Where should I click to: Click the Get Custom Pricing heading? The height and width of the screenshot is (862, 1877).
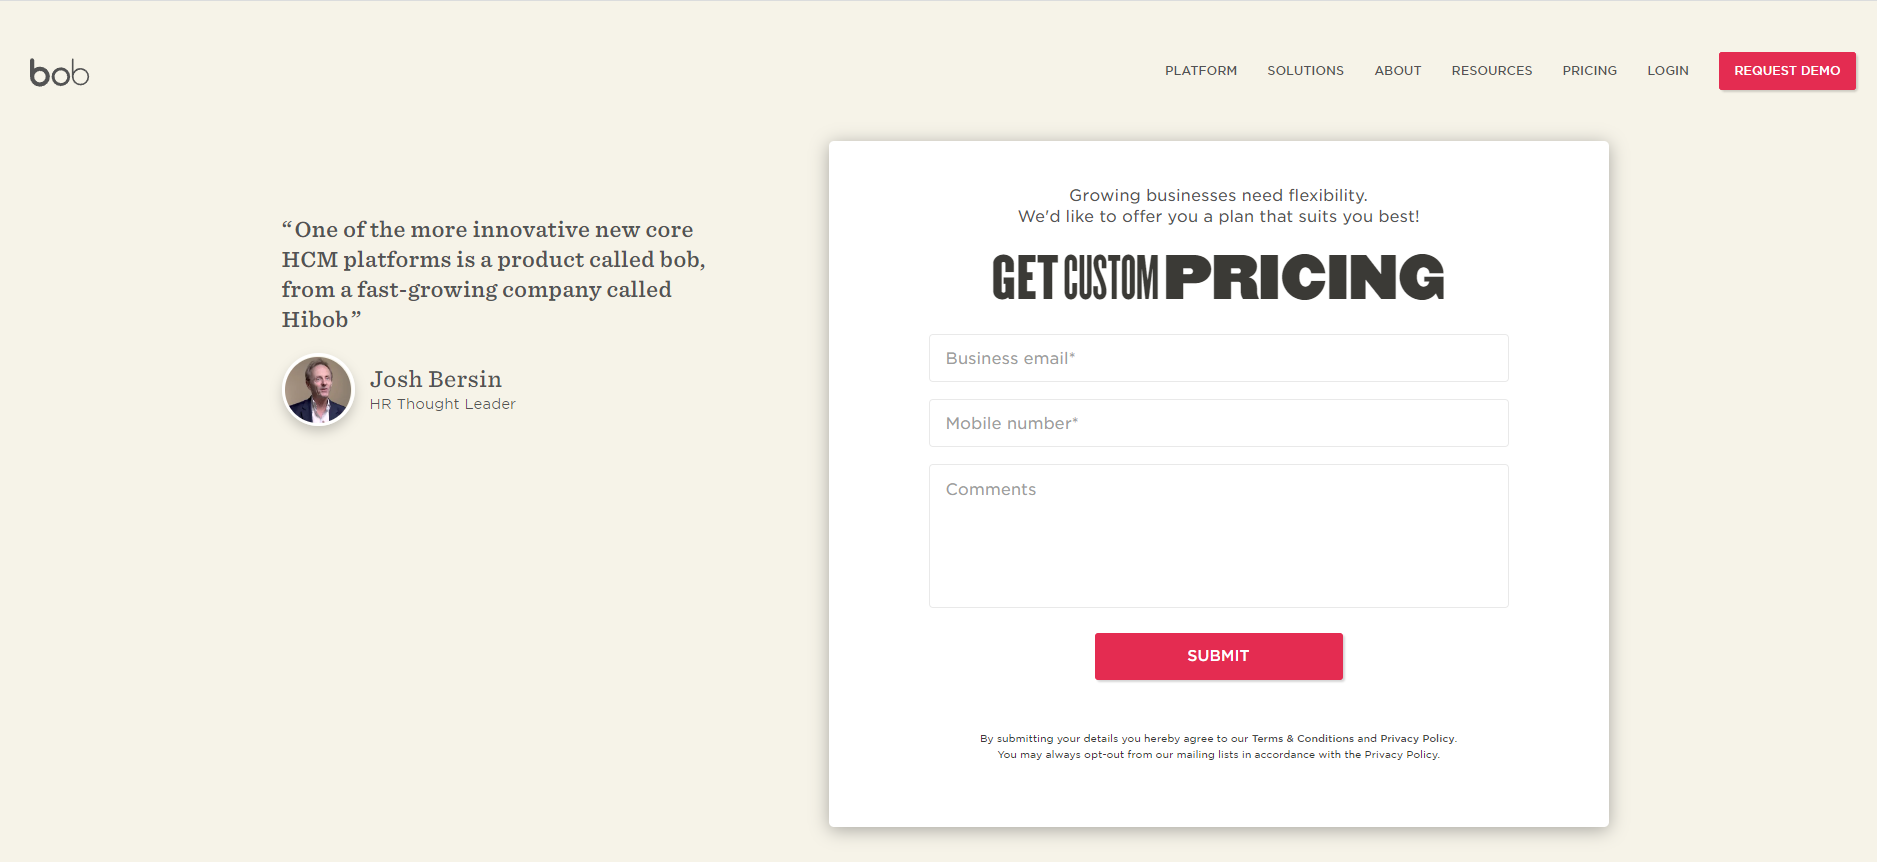[1218, 278]
